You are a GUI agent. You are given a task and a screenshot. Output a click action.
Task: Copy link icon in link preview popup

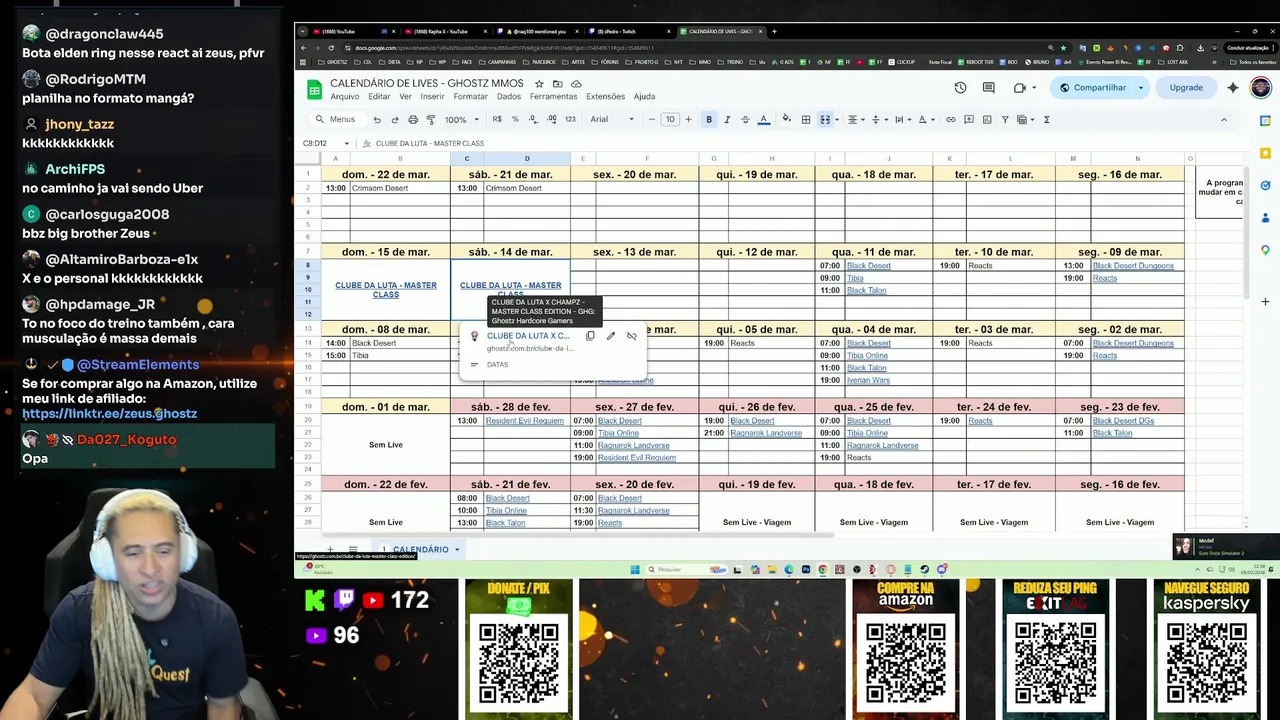tap(590, 336)
